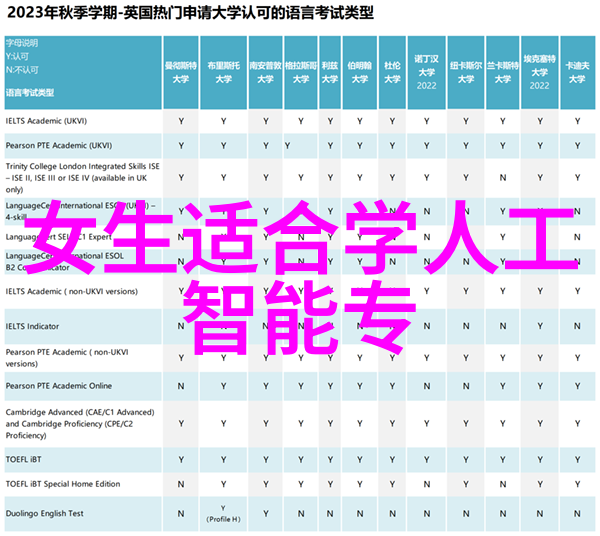Select the '利兹大学' column header
The height and width of the screenshot is (536, 600).
(x=330, y=73)
